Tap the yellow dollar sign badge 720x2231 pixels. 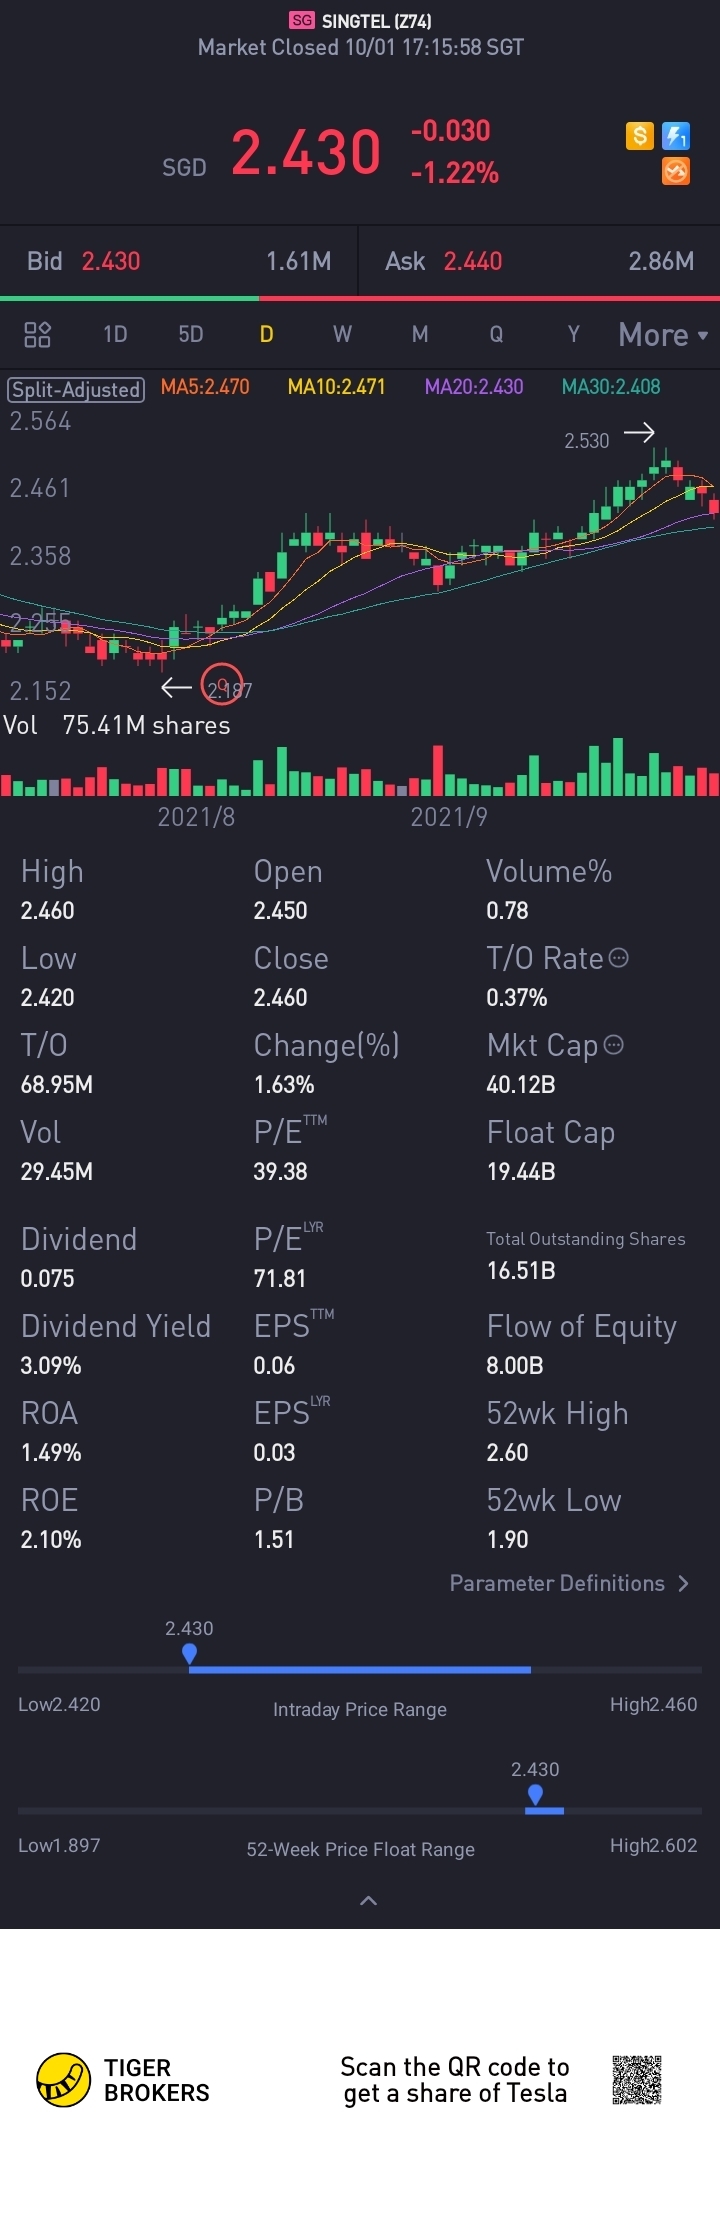[x=640, y=136]
